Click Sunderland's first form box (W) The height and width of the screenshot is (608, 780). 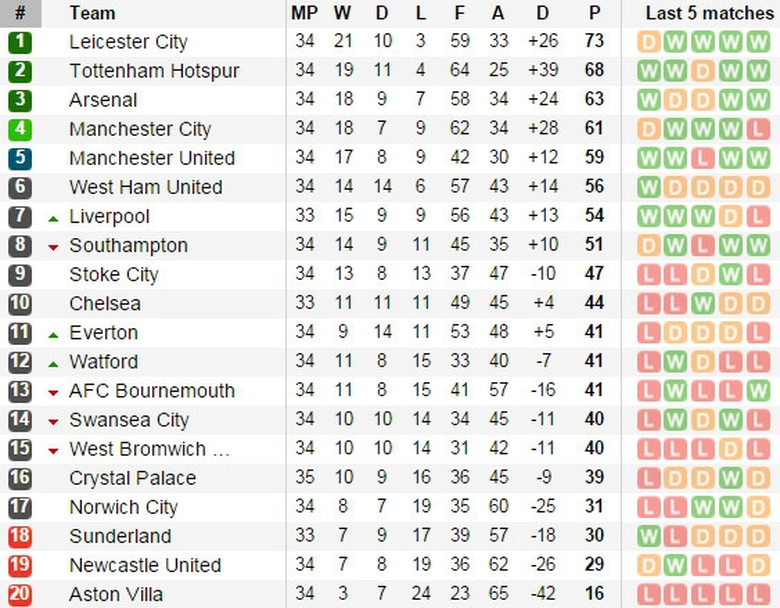(649, 536)
